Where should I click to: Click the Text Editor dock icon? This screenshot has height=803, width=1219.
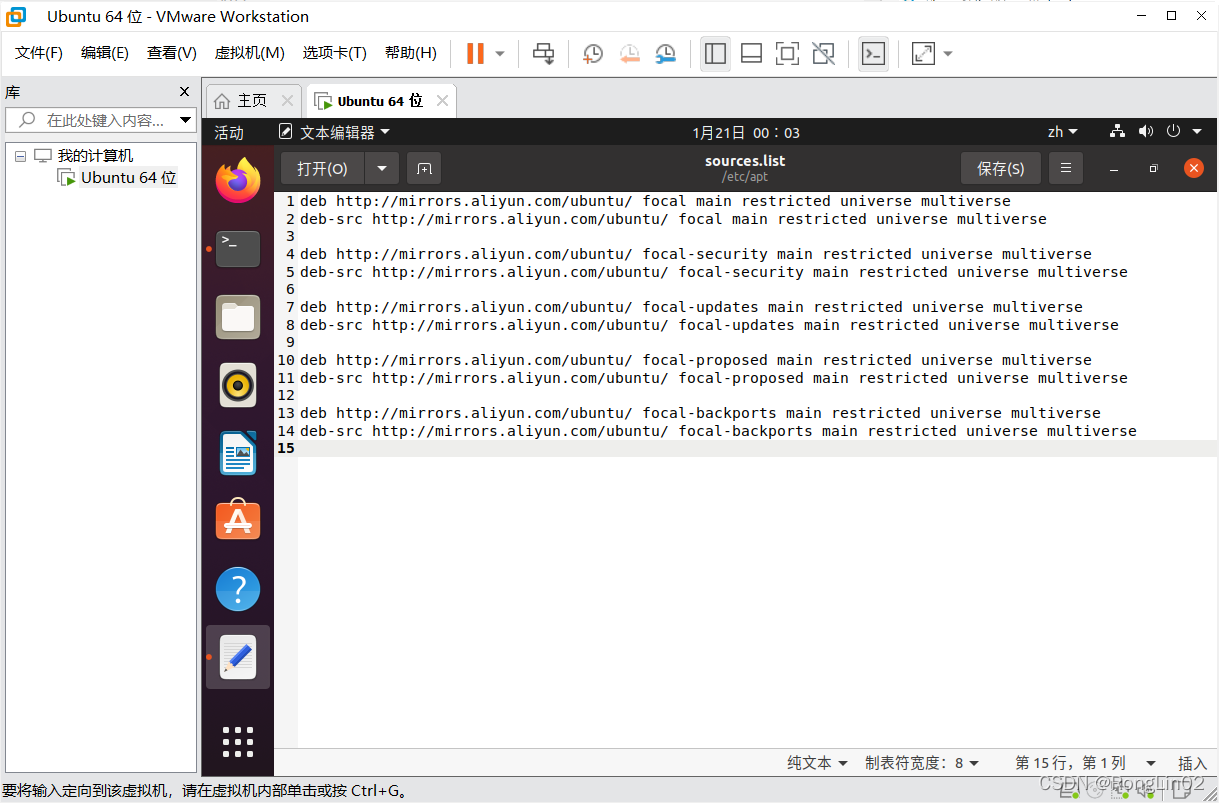[x=238, y=657]
